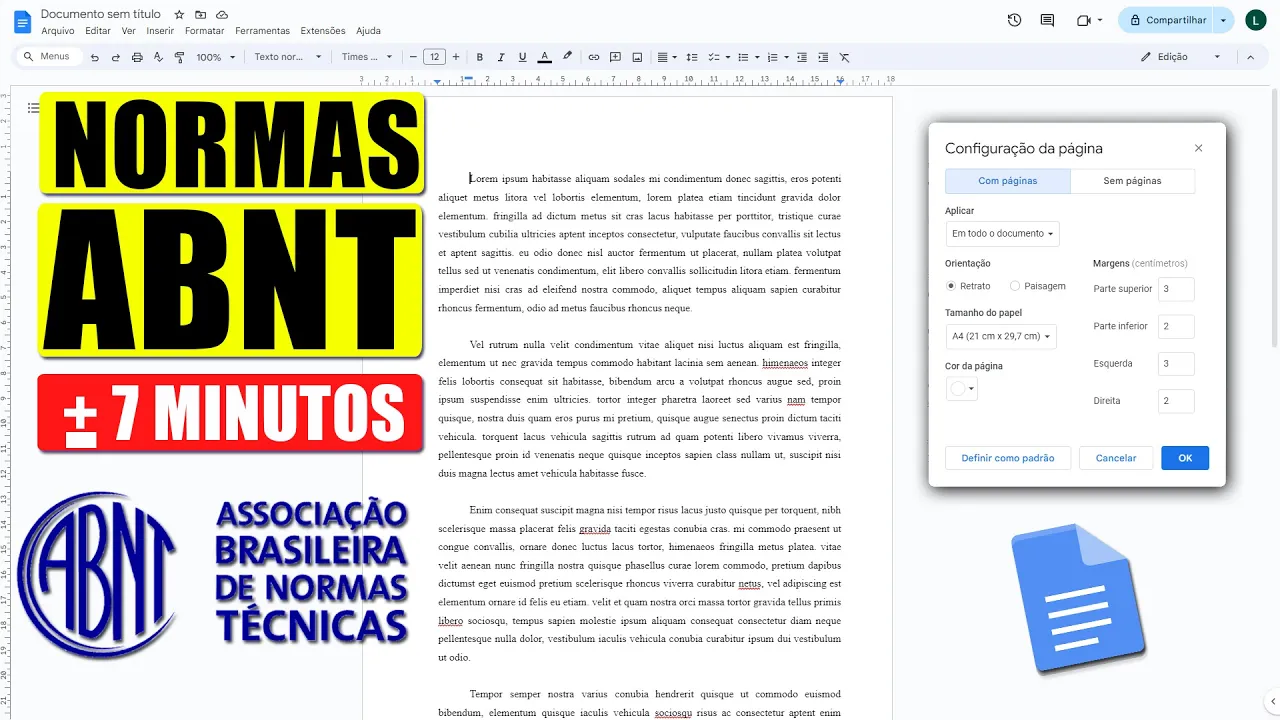Click the line and paragraph spacing icon
Image resolution: width=1280 pixels, height=720 pixels.
point(692,57)
